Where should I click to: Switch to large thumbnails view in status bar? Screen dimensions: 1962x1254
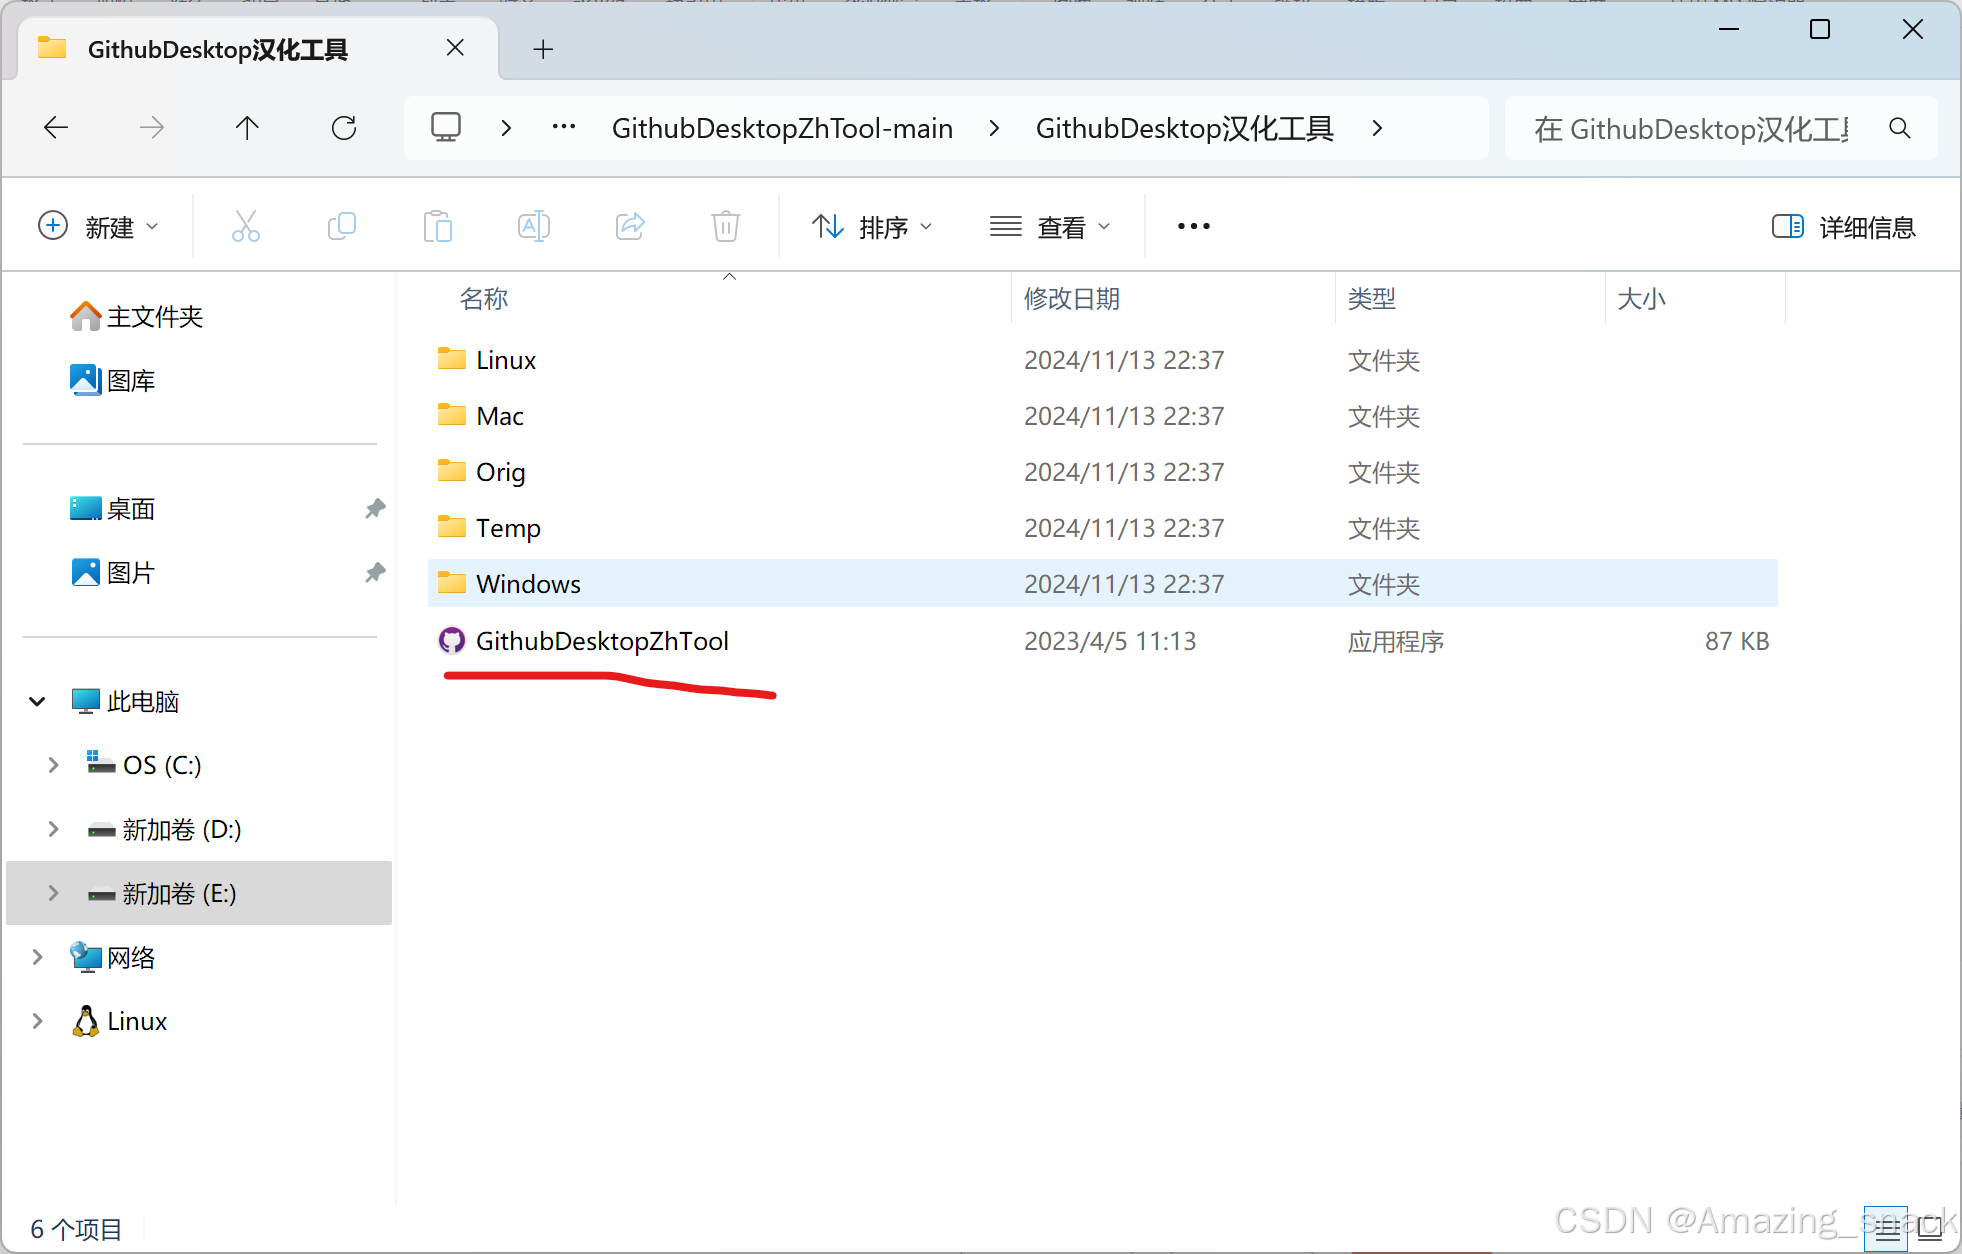[x=1931, y=1229]
